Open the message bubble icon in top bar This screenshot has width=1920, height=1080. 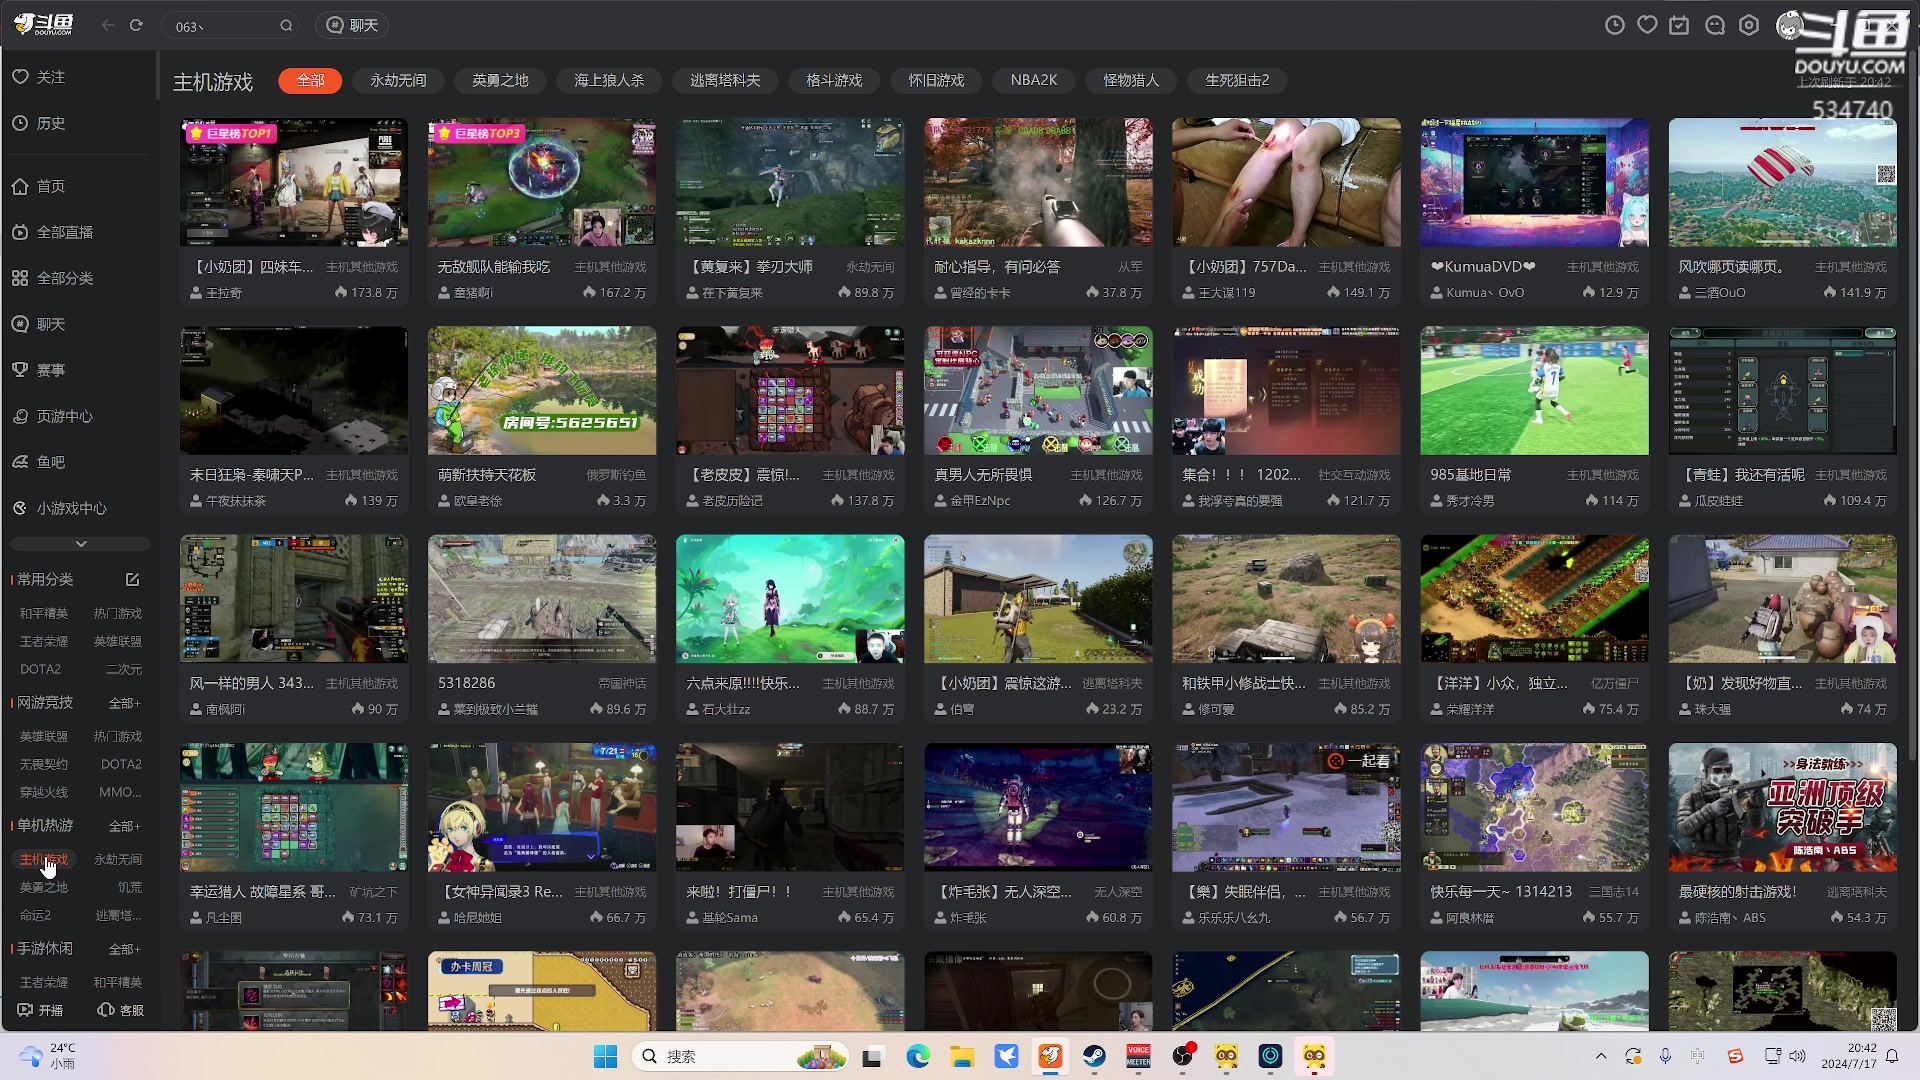click(x=1715, y=25)
